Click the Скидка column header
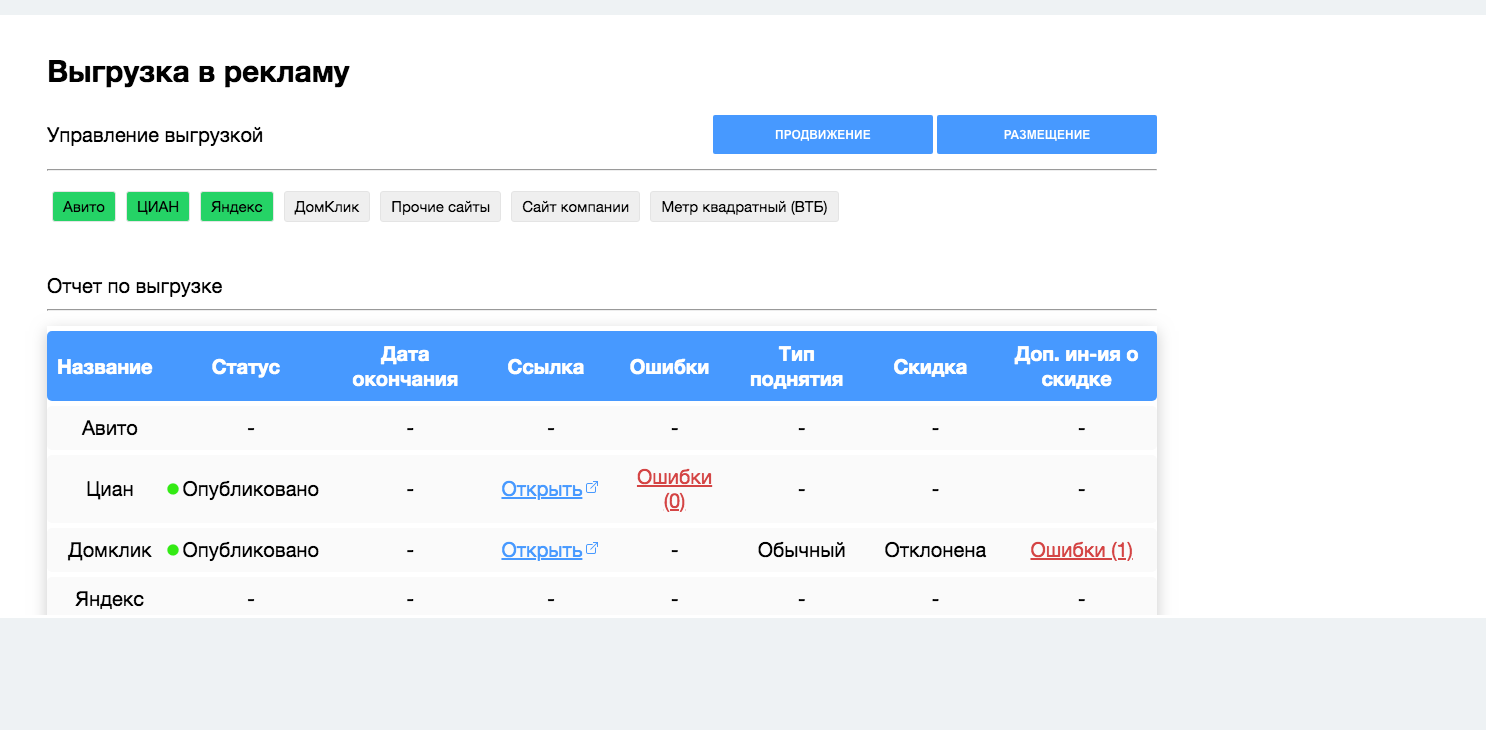Screen dimensions: 1486x730 (930, 367)
